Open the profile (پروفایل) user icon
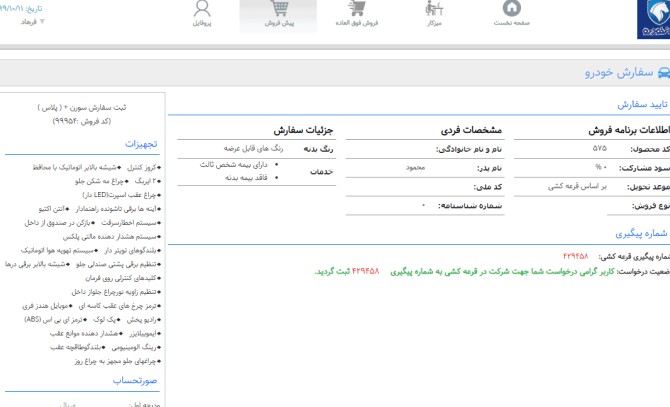 click(202, 8)
